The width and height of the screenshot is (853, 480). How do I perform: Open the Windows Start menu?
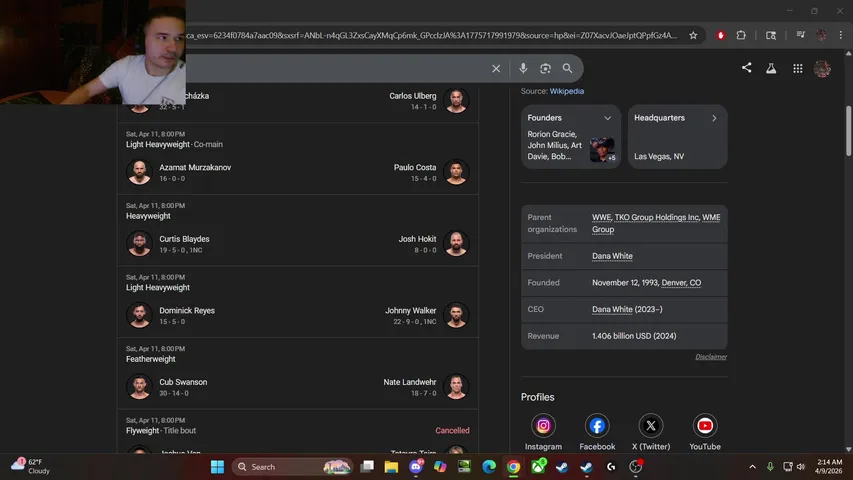coord(217,467)
